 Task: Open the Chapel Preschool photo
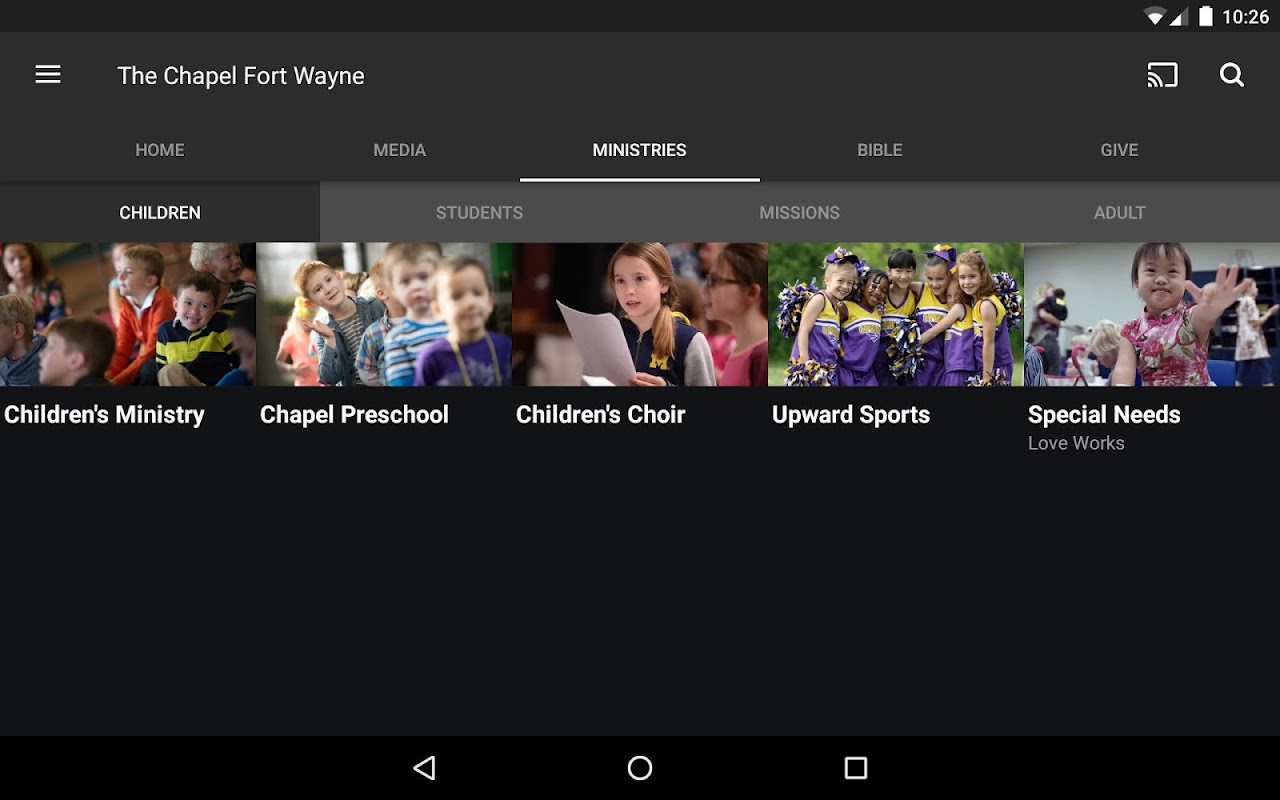coord(384,314)
